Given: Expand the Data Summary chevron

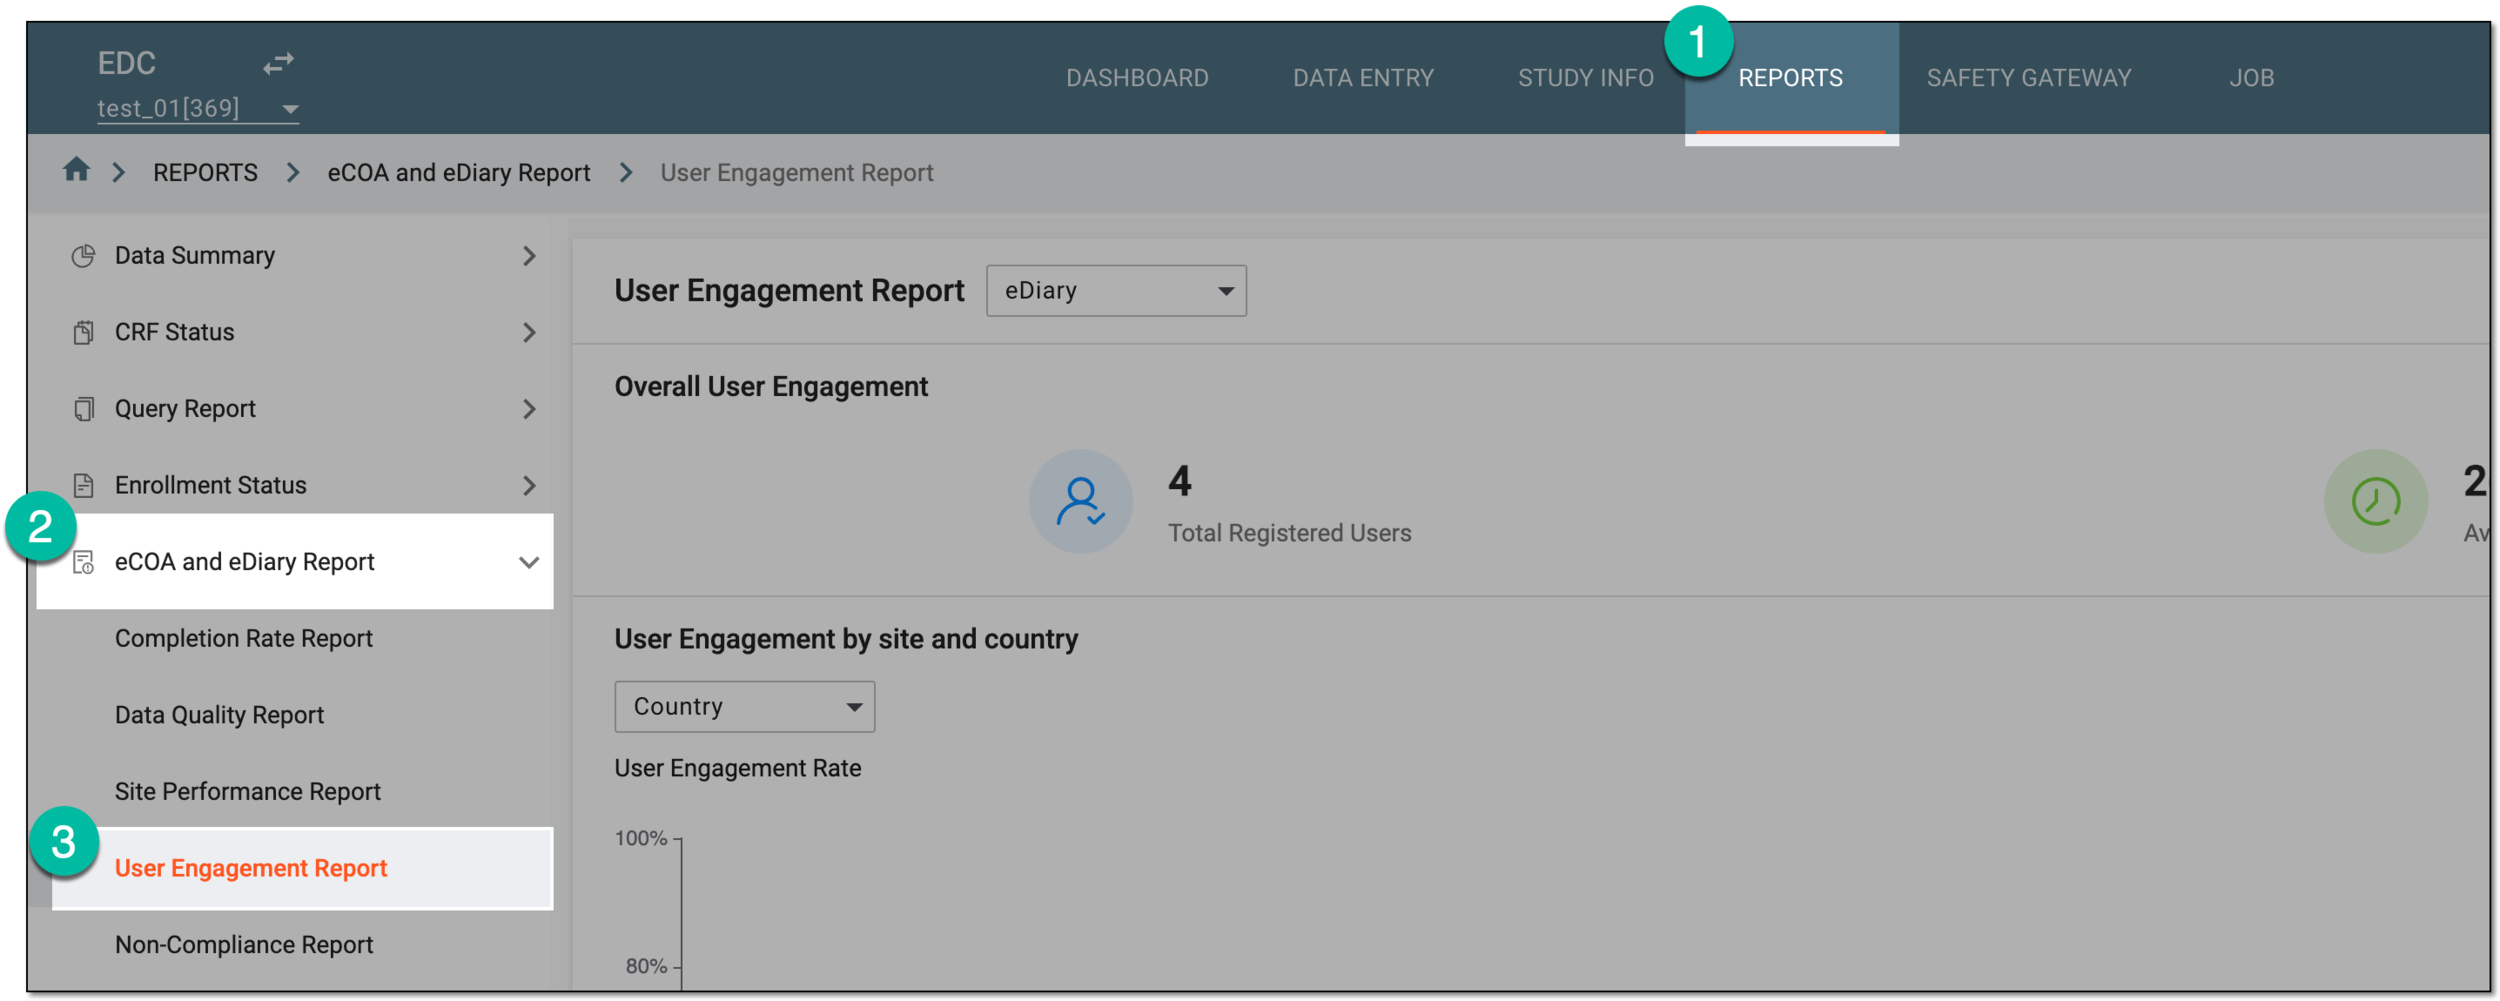Looking at the screenshot, I should coord(529,256).
